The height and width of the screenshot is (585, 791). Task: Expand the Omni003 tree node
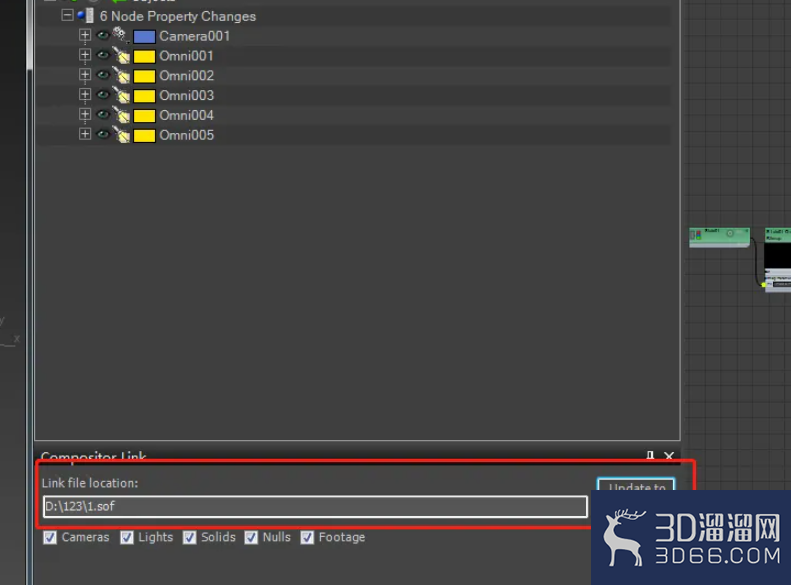(x=85, y=94)
